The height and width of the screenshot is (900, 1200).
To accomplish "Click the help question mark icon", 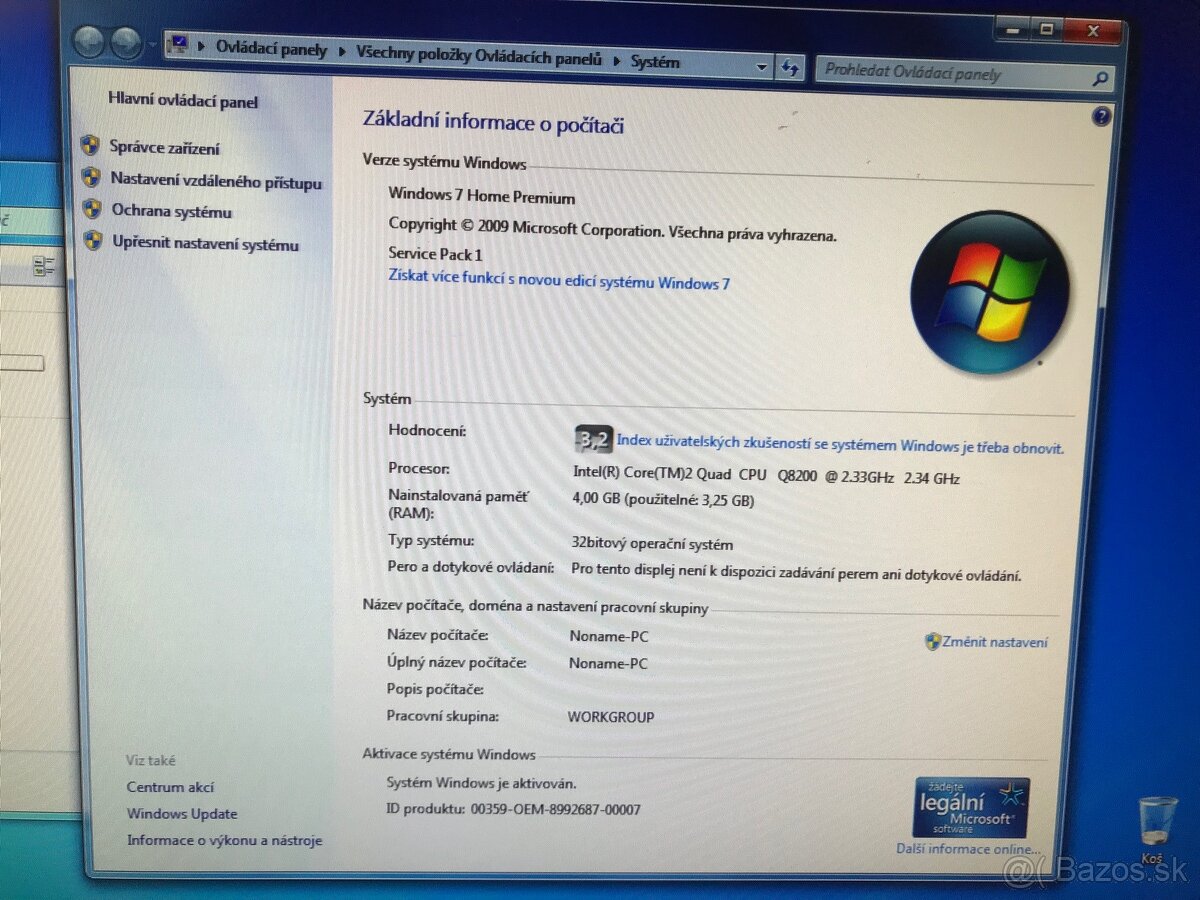I will tap(1101, 117).
